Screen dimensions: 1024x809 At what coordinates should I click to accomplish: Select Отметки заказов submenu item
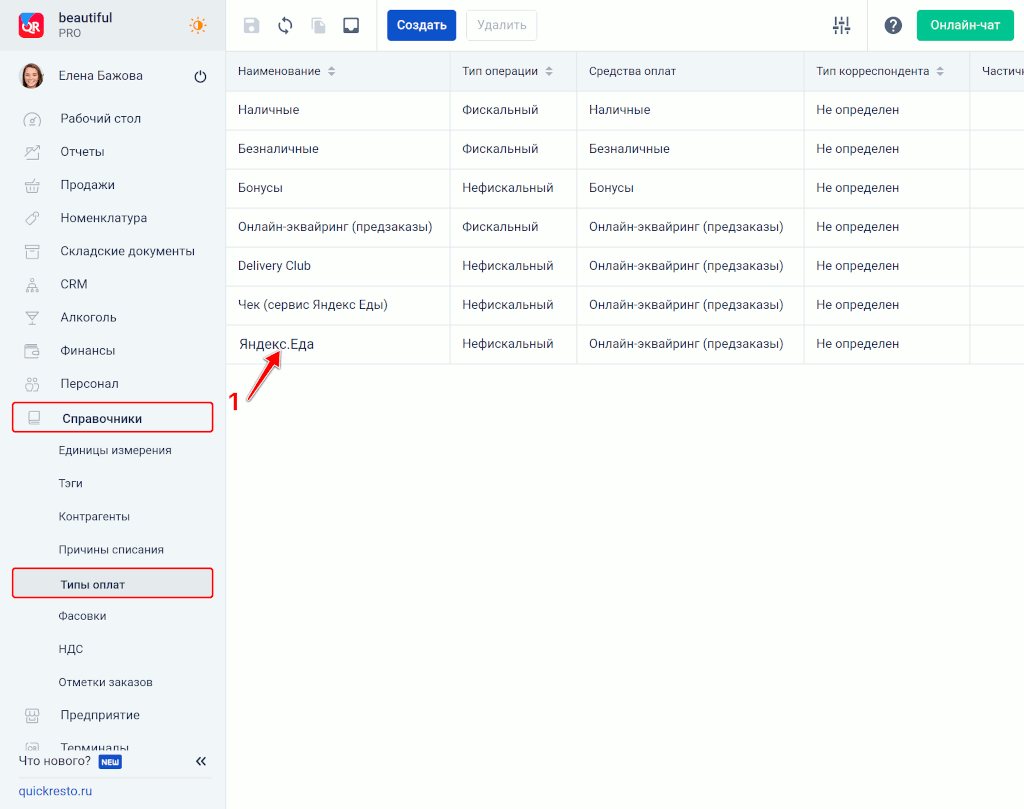pyautogui.click(x=105, y=682)
